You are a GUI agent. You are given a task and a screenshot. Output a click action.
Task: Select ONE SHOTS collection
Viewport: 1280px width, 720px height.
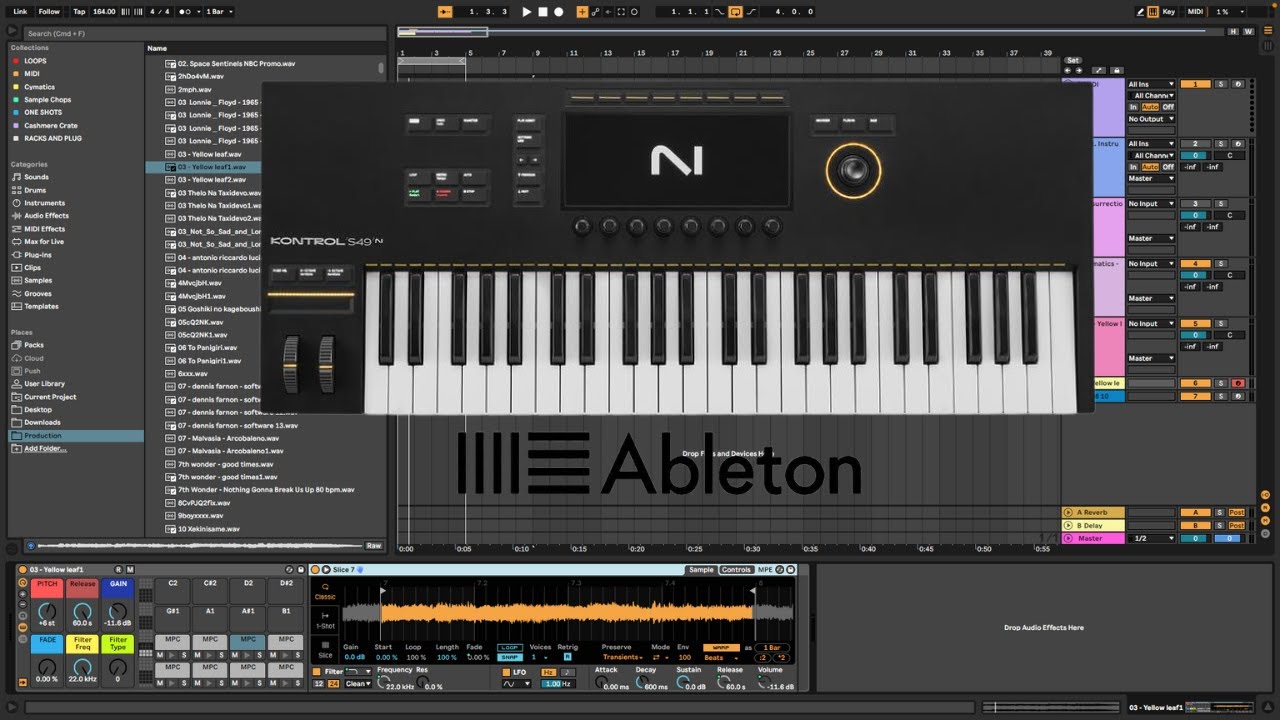(x=43, y=113)
